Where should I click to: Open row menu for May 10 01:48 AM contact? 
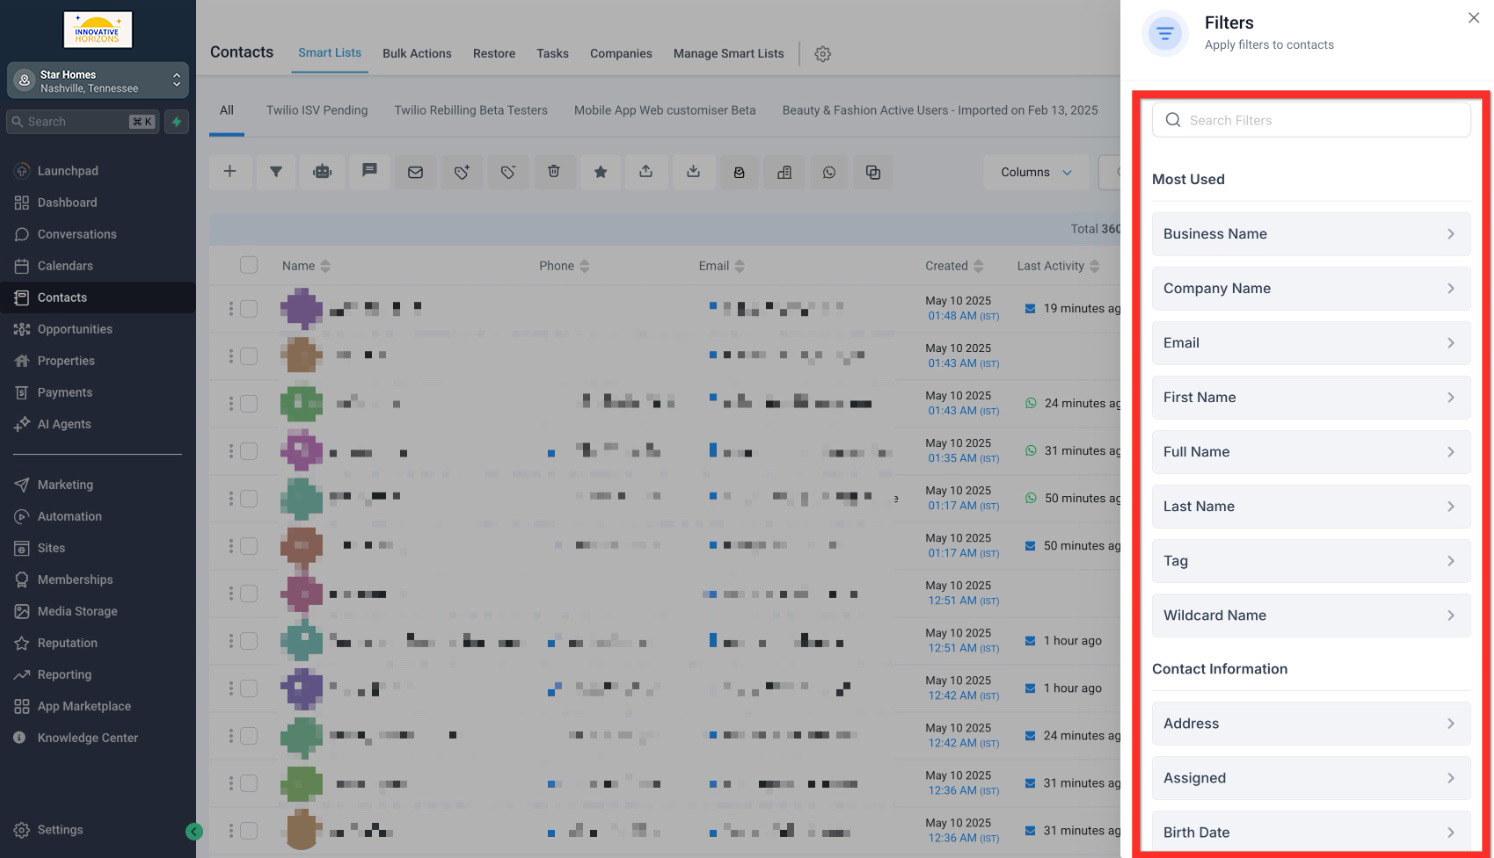click(x=231, y=309)
